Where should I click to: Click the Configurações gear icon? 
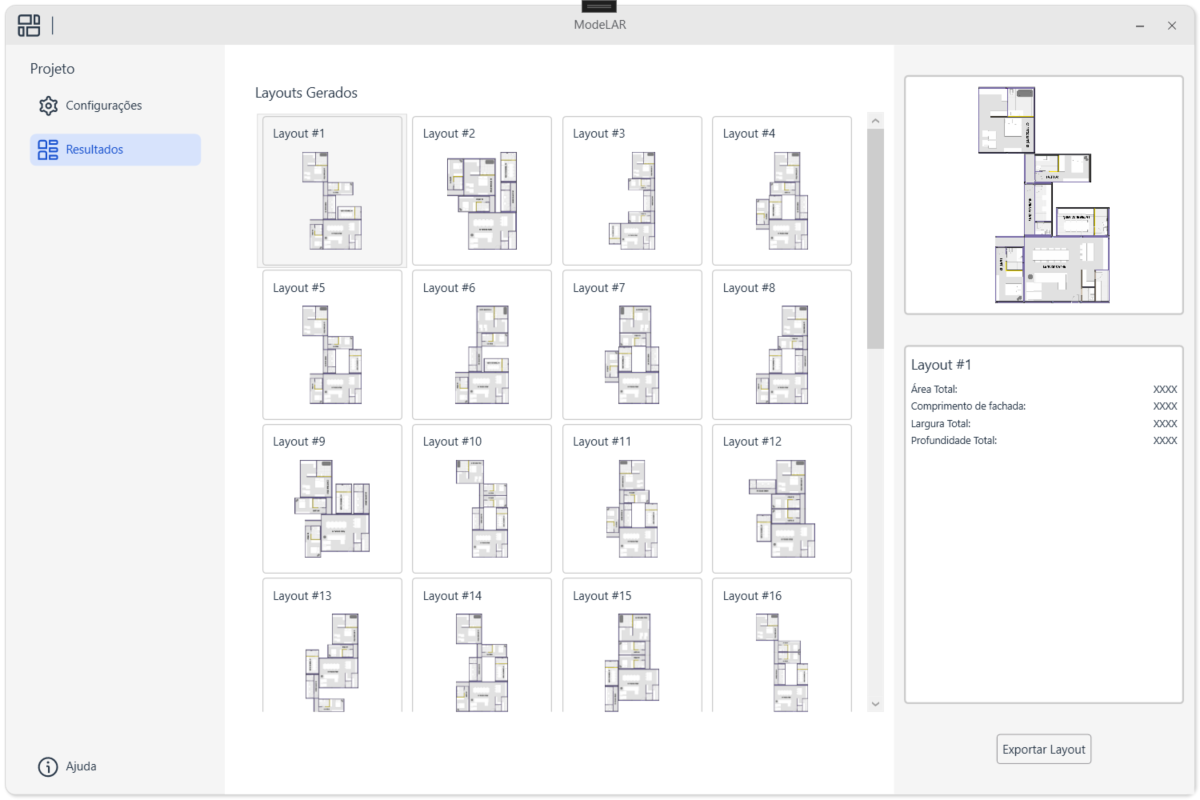48,106
